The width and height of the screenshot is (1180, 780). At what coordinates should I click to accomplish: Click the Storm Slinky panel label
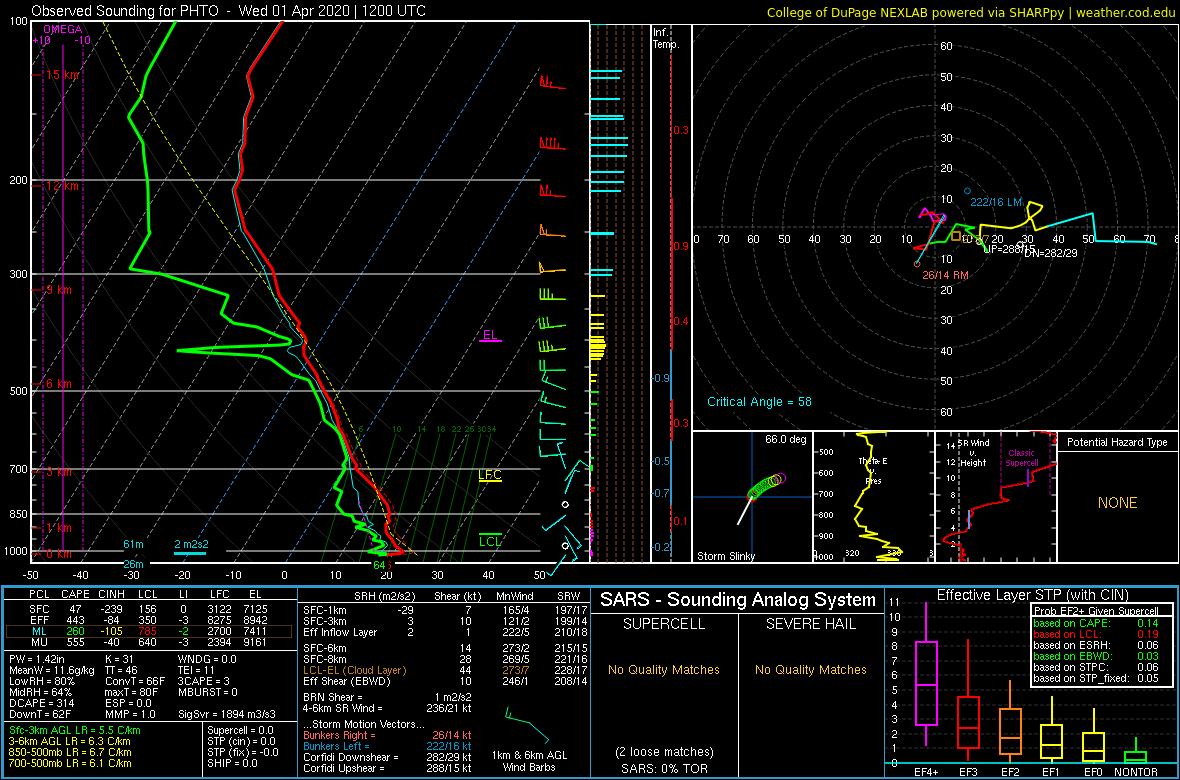point(725,556)
